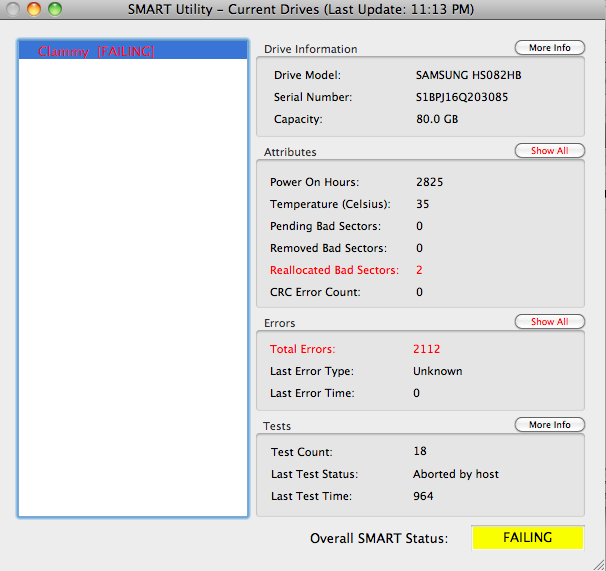Click the Drive Model label
The width and height of the screenshot is (606, 571).
308,75
